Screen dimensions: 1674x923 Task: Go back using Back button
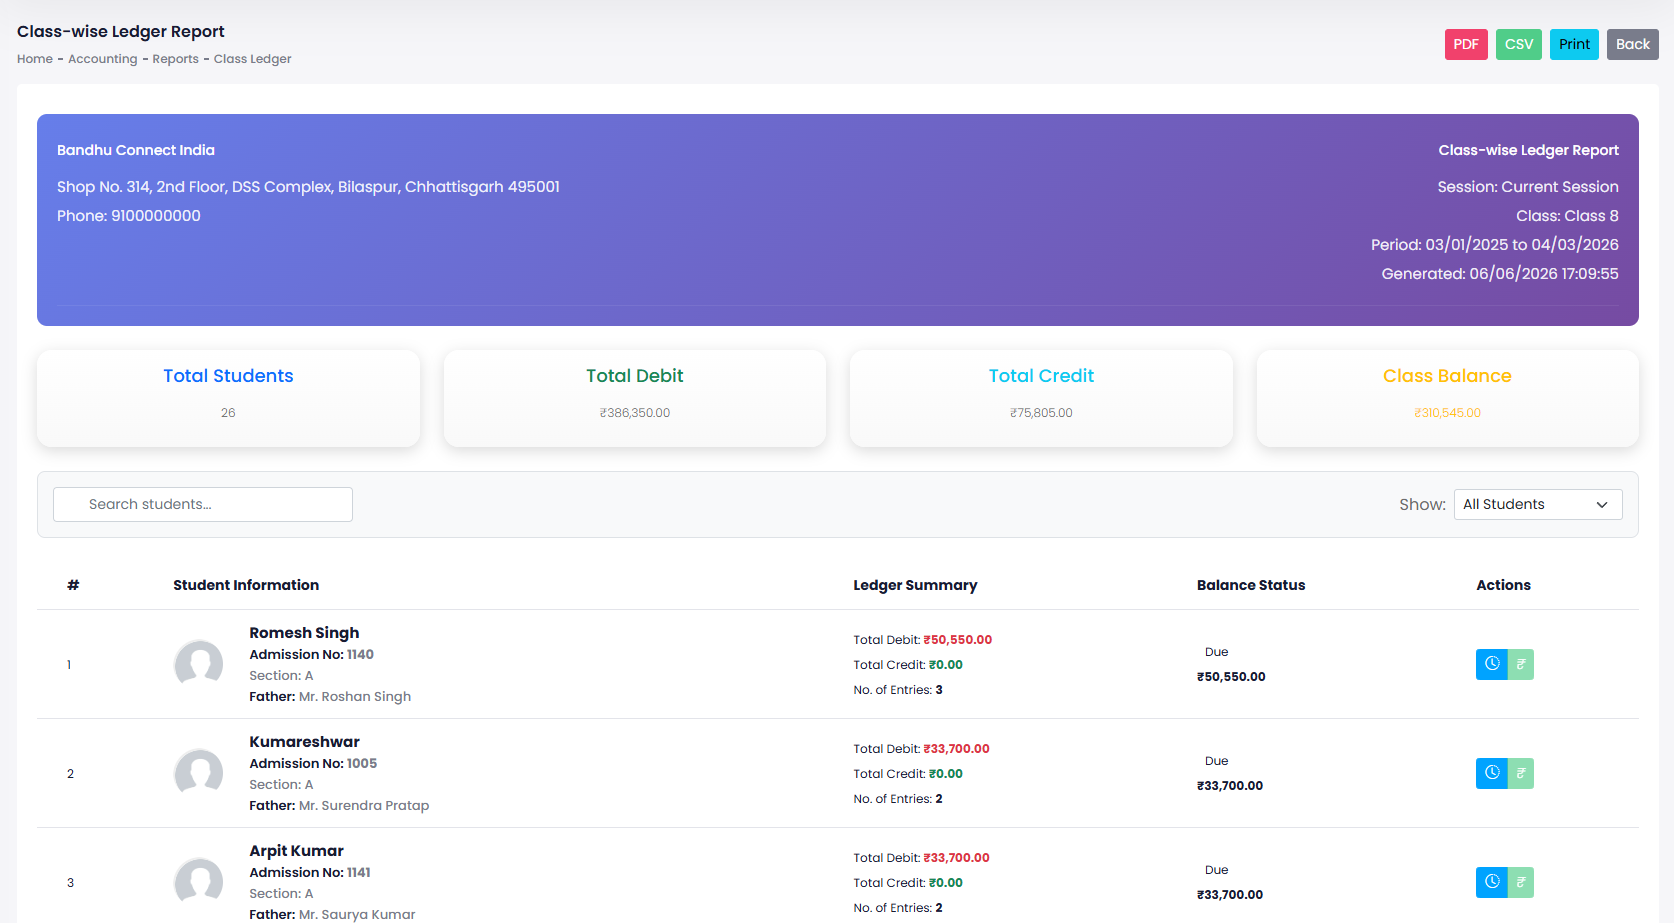pos(1632,44)
